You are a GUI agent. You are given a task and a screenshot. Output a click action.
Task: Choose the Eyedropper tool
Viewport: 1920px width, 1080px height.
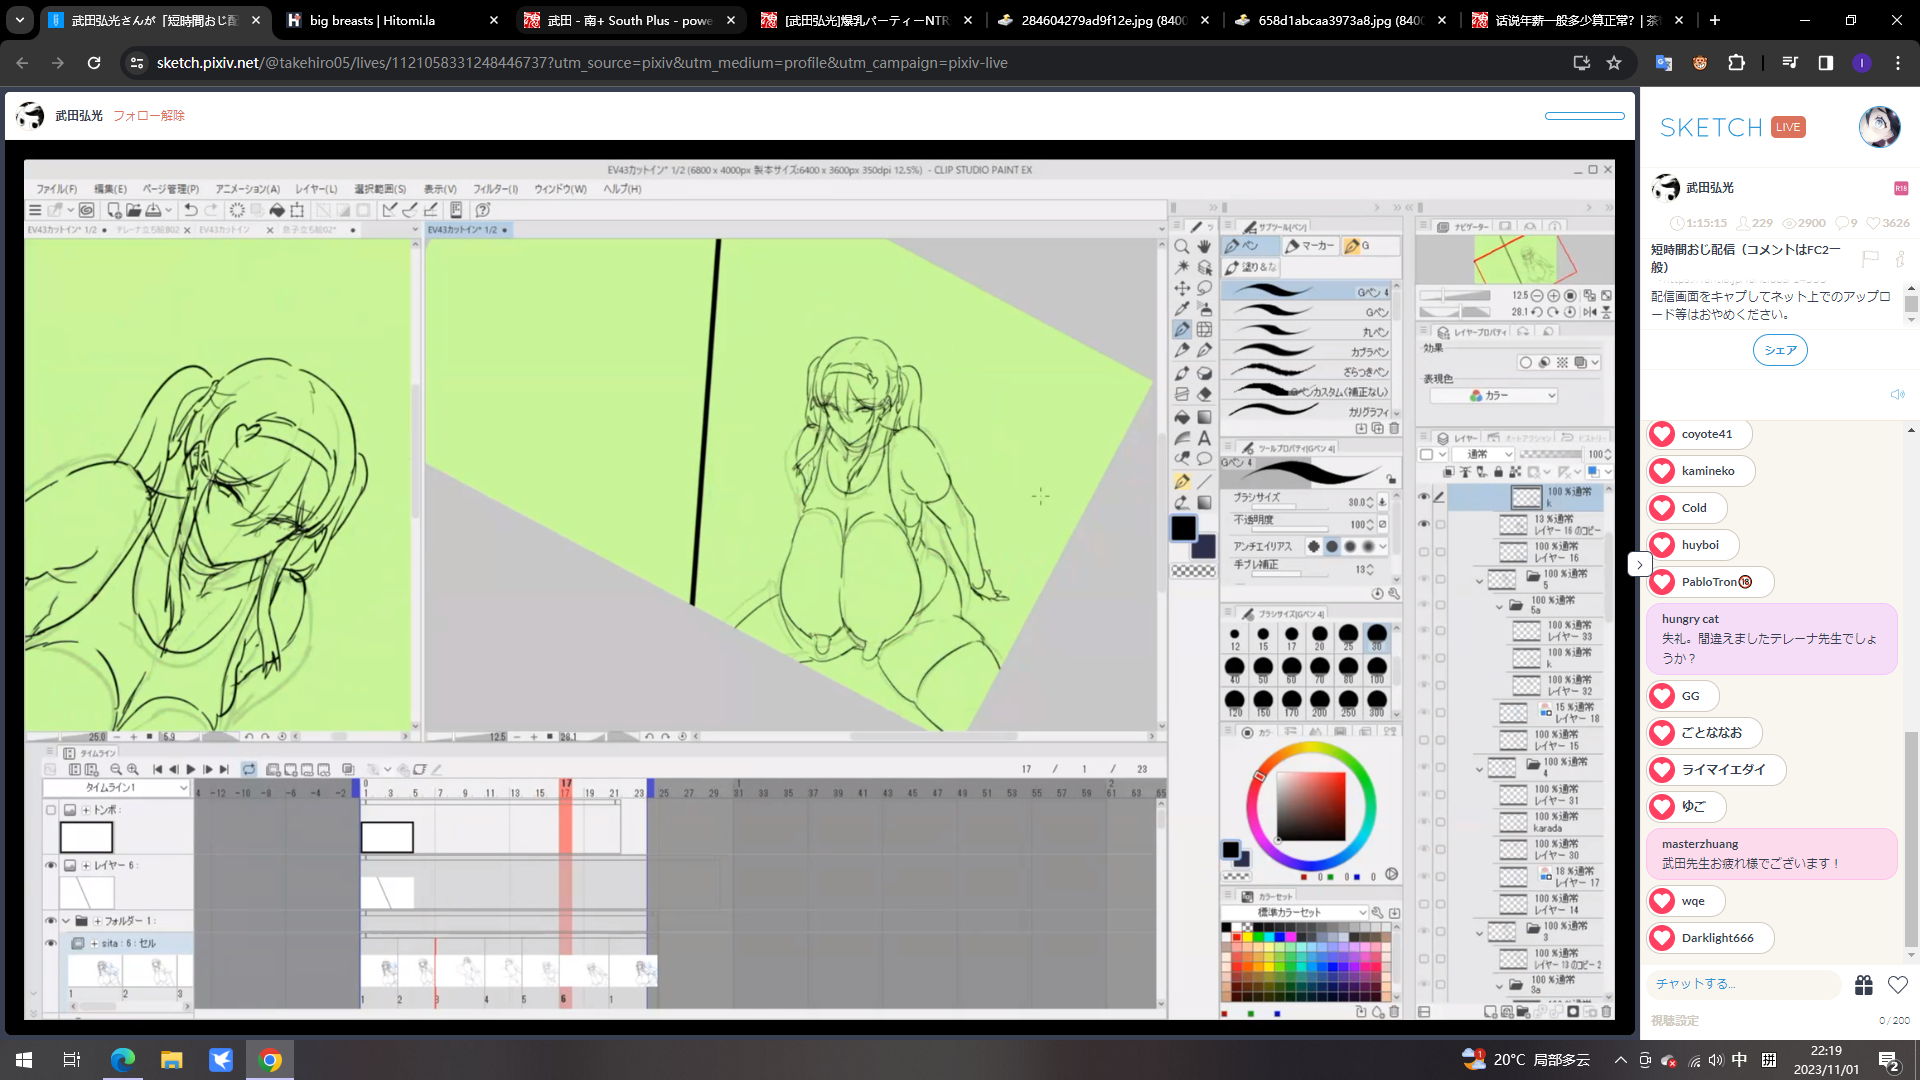click(x=1182, y=309)
